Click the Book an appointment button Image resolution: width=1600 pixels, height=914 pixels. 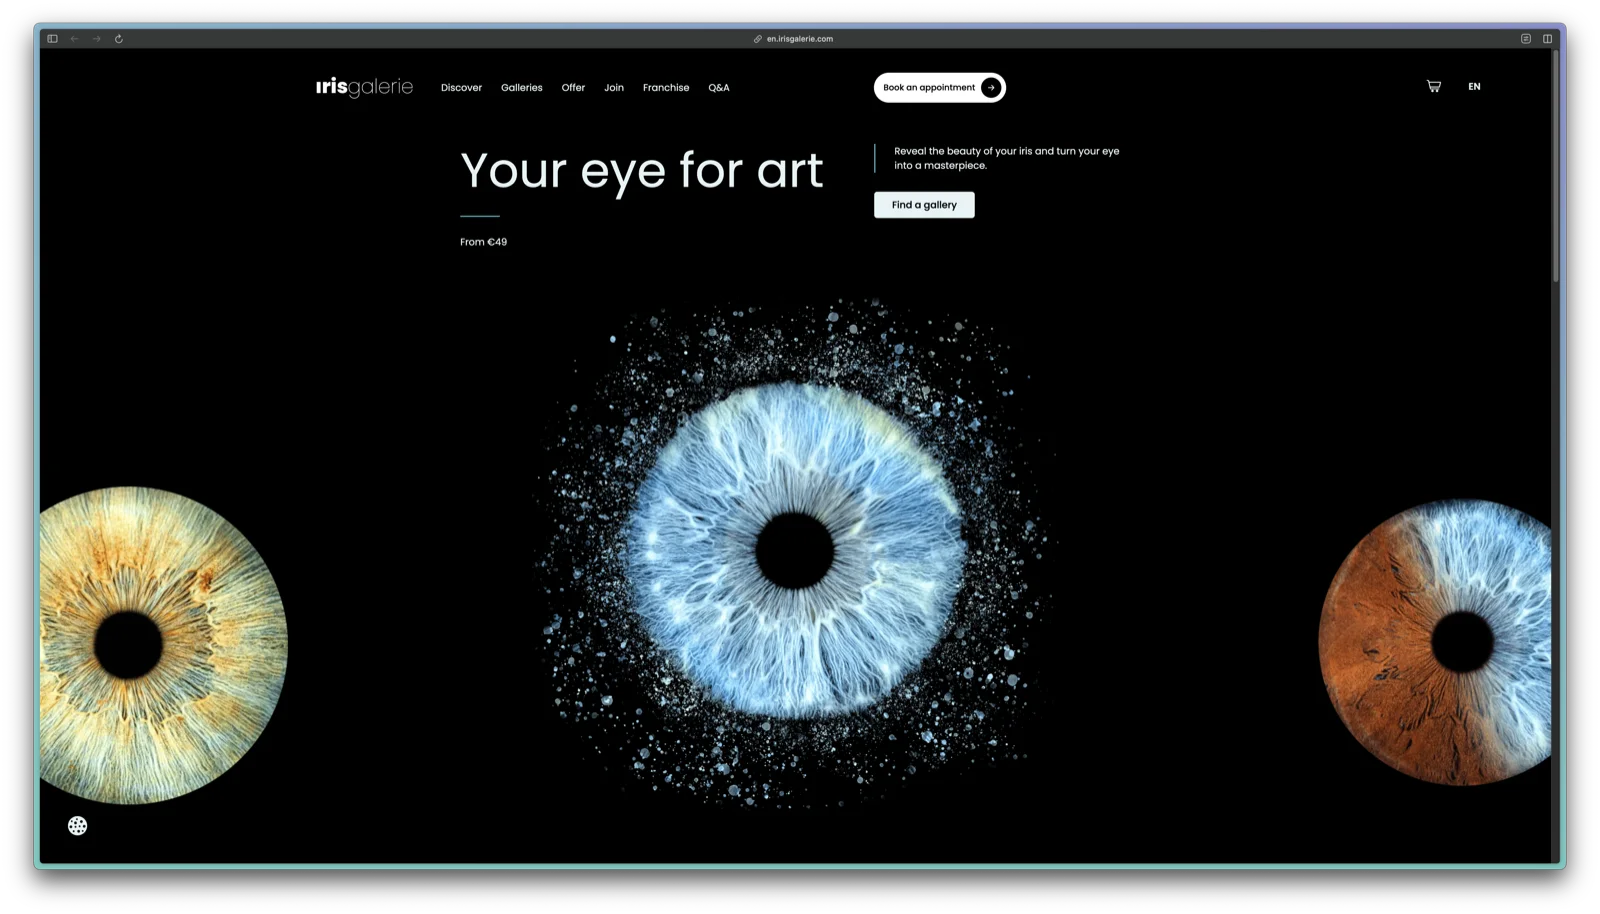[x=930, y=87]
